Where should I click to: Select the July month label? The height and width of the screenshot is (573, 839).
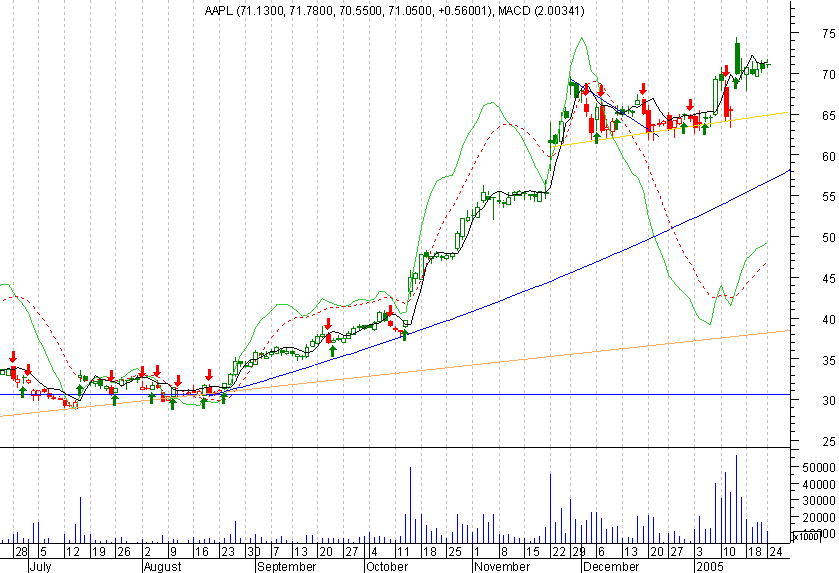[x=41, y=567]
